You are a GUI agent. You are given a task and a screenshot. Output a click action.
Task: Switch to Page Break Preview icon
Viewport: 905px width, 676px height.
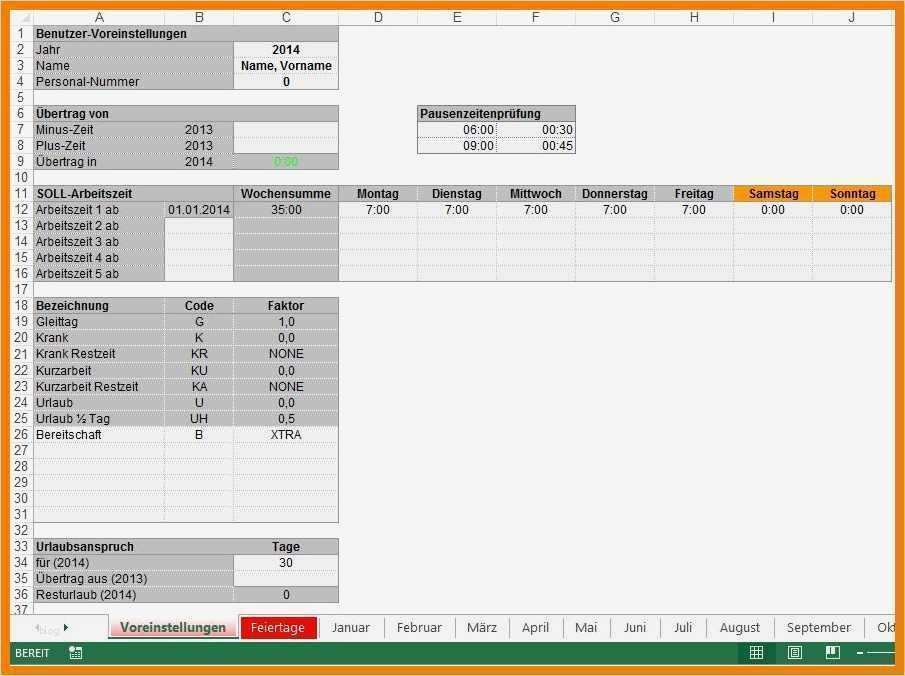[832, 653]
